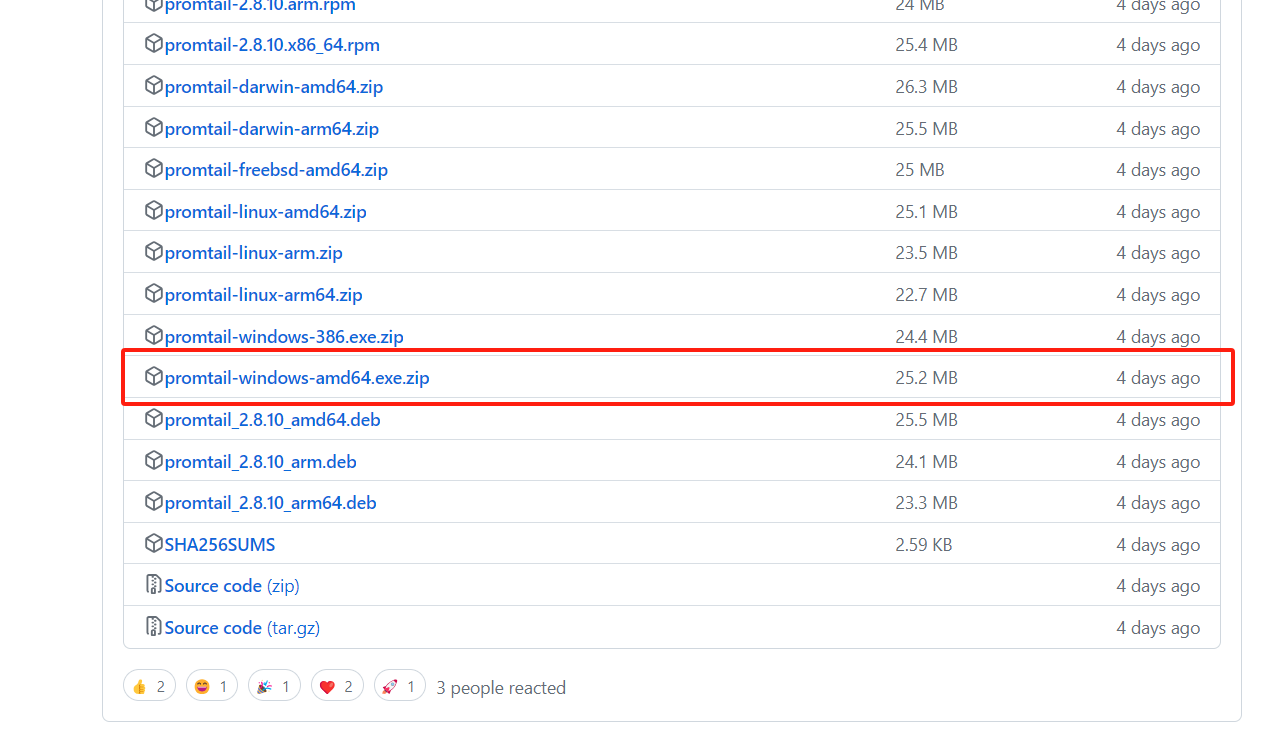
Task: Click package icon beside promtail-linux-amd64.zip
Action: coord(153,211)
